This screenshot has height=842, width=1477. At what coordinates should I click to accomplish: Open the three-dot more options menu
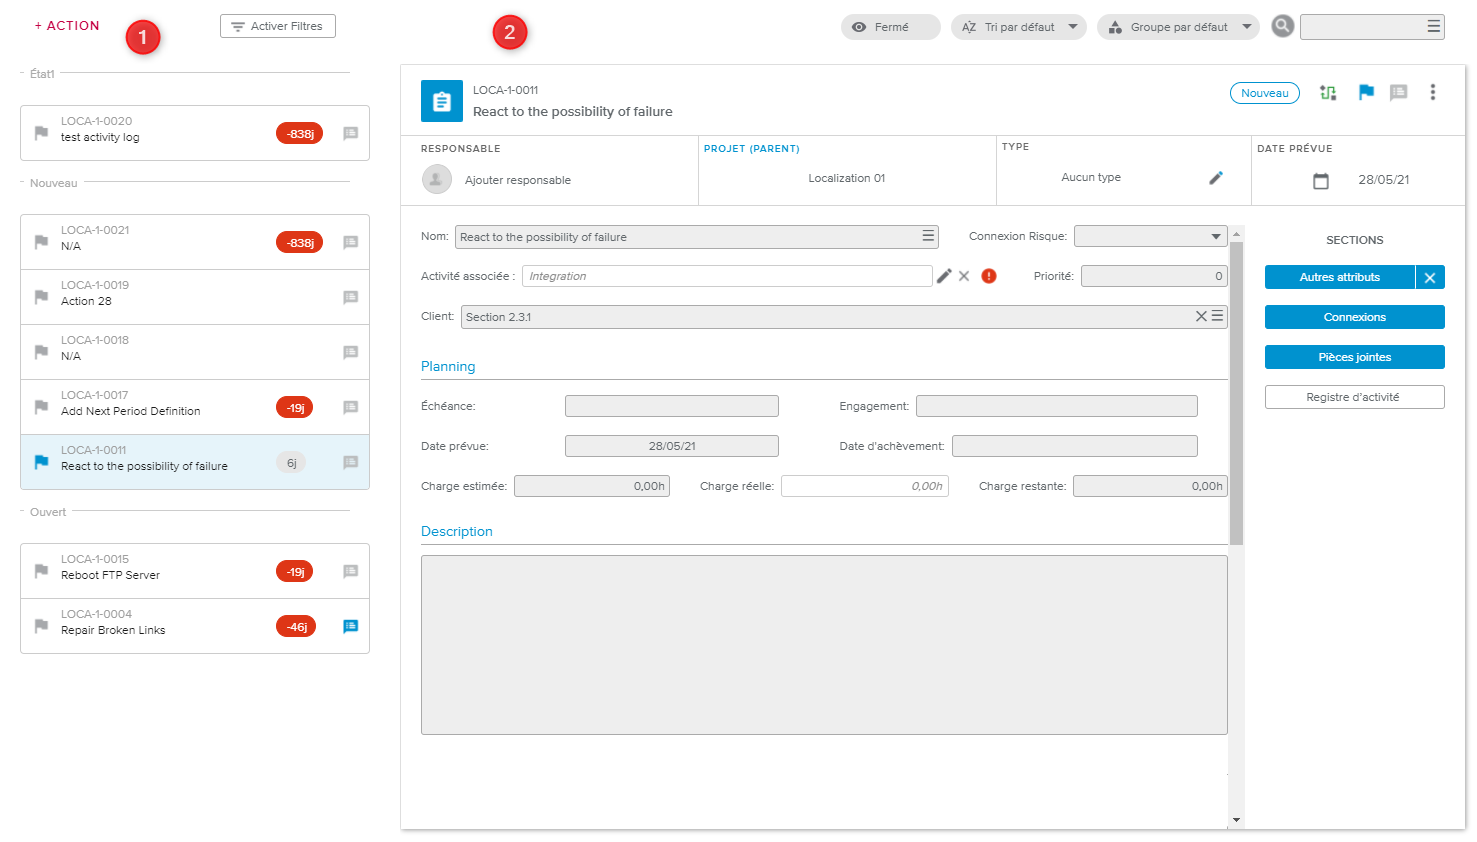pos(1433,92)
